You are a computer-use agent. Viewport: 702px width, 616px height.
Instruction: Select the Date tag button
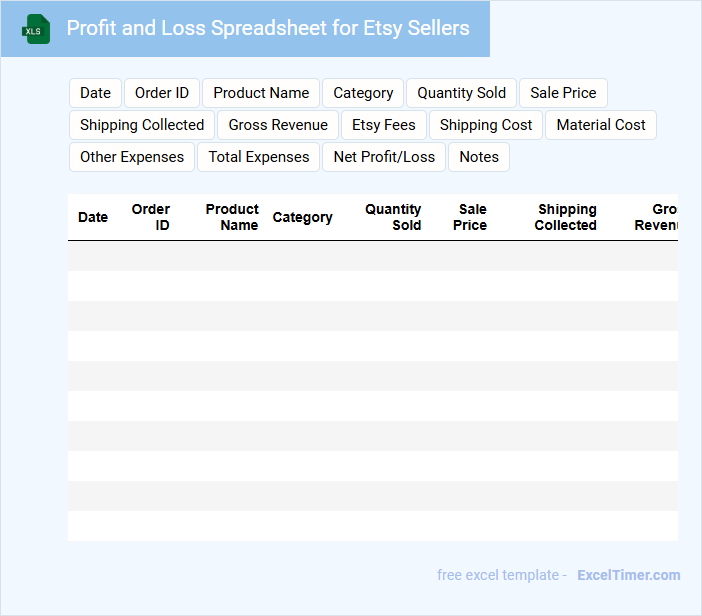click(95, 93)
